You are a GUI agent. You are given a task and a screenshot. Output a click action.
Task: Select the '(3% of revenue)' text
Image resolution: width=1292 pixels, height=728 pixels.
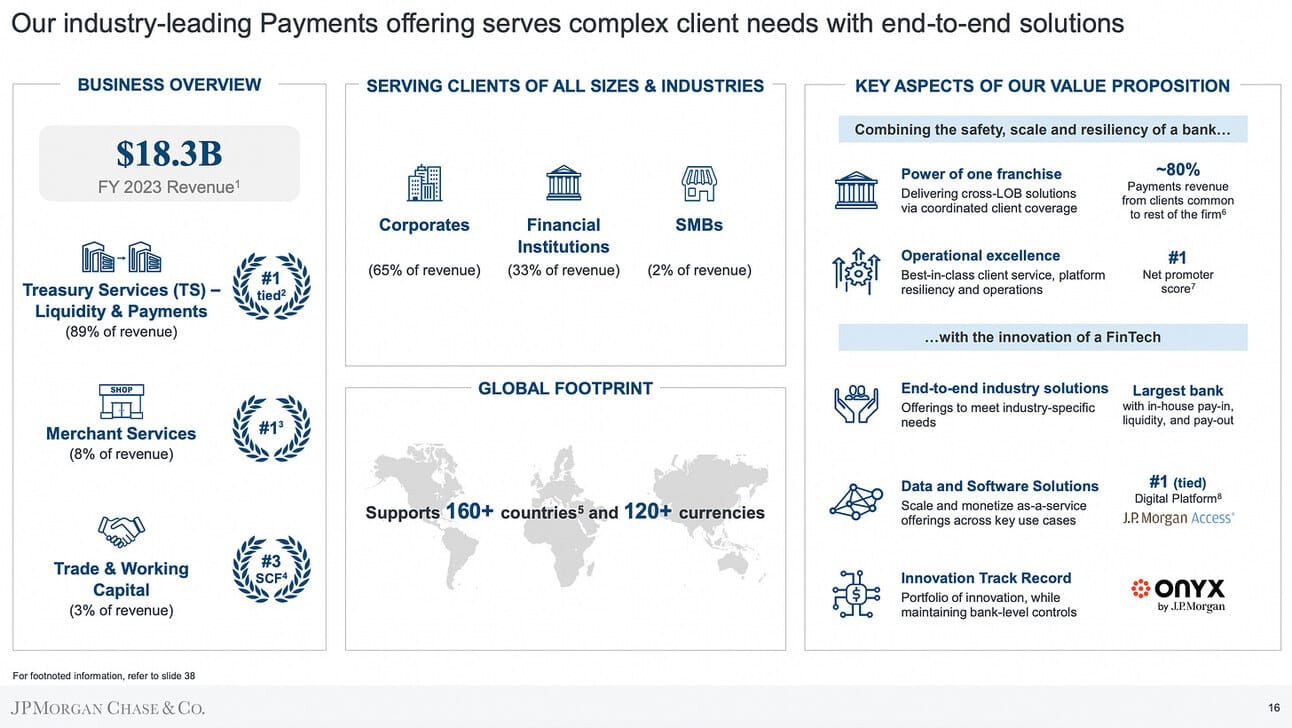121,610
